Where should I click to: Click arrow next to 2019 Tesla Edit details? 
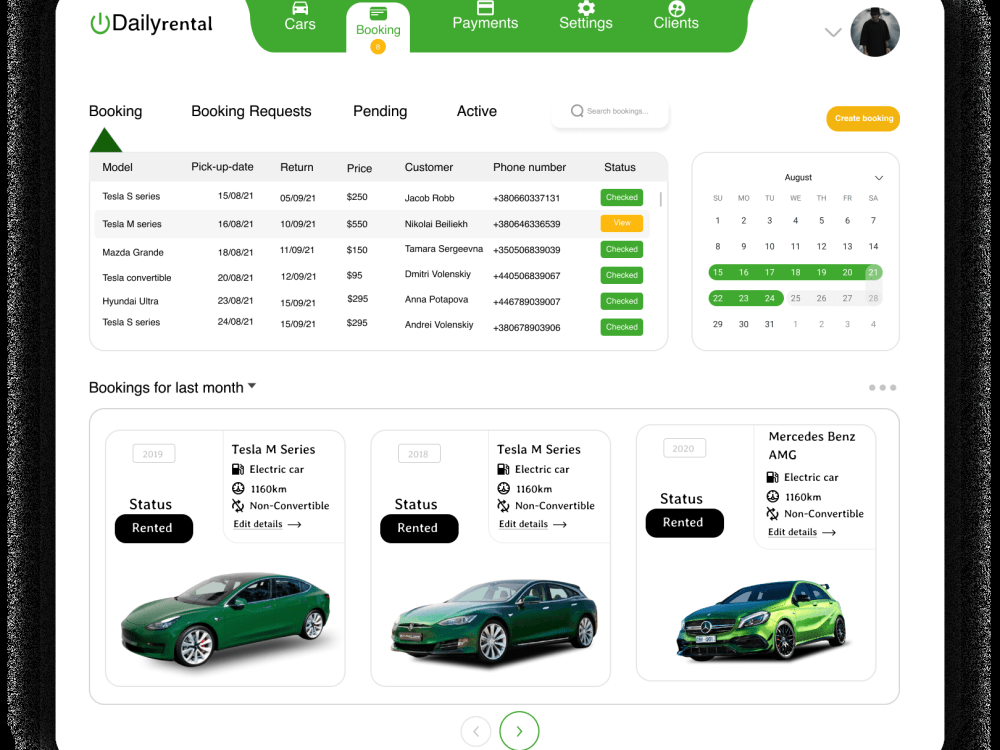click(x=294, y=525)
